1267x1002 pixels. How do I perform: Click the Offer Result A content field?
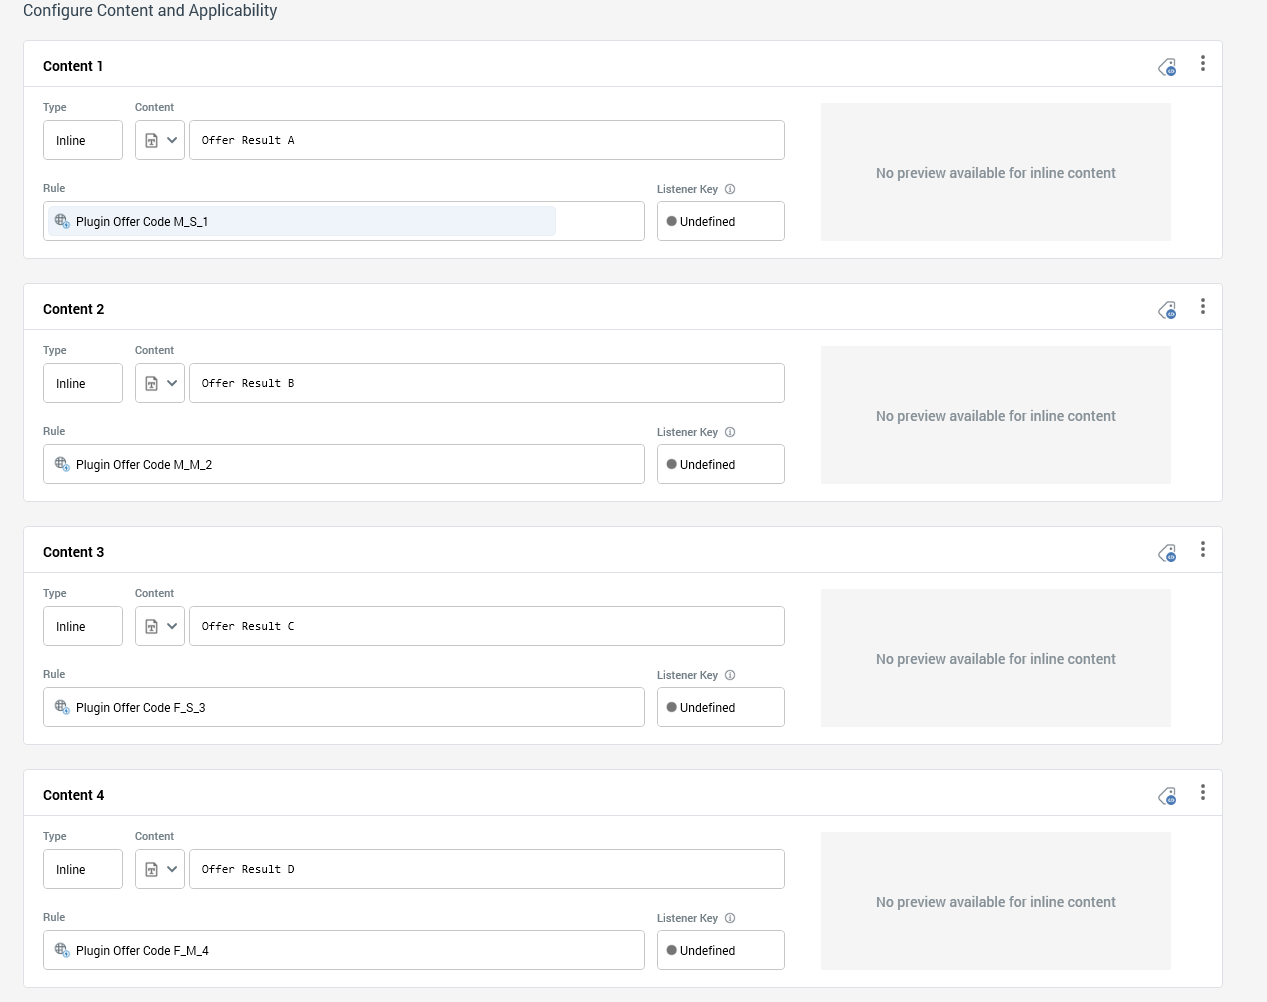coord(486,140)
